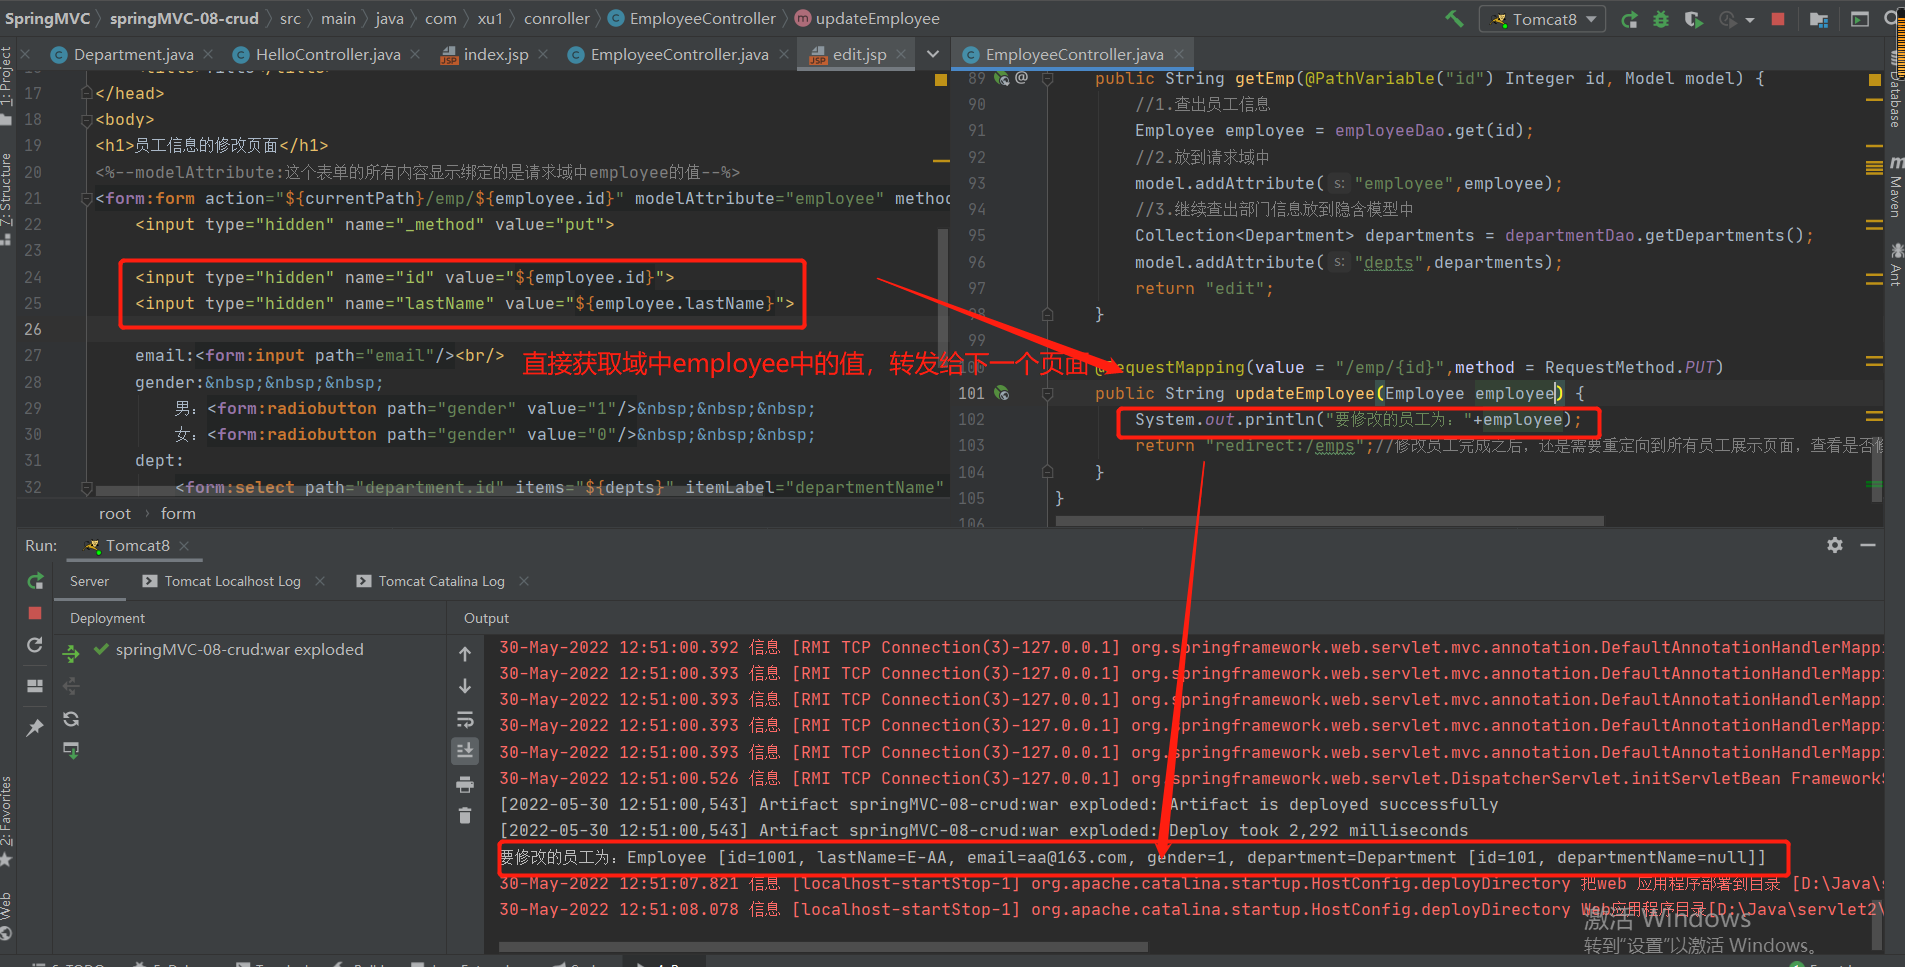Viewport: 1905px width, 967px height.
Task: Click the deployment icon with green down arrow
Action: [71, 749]
